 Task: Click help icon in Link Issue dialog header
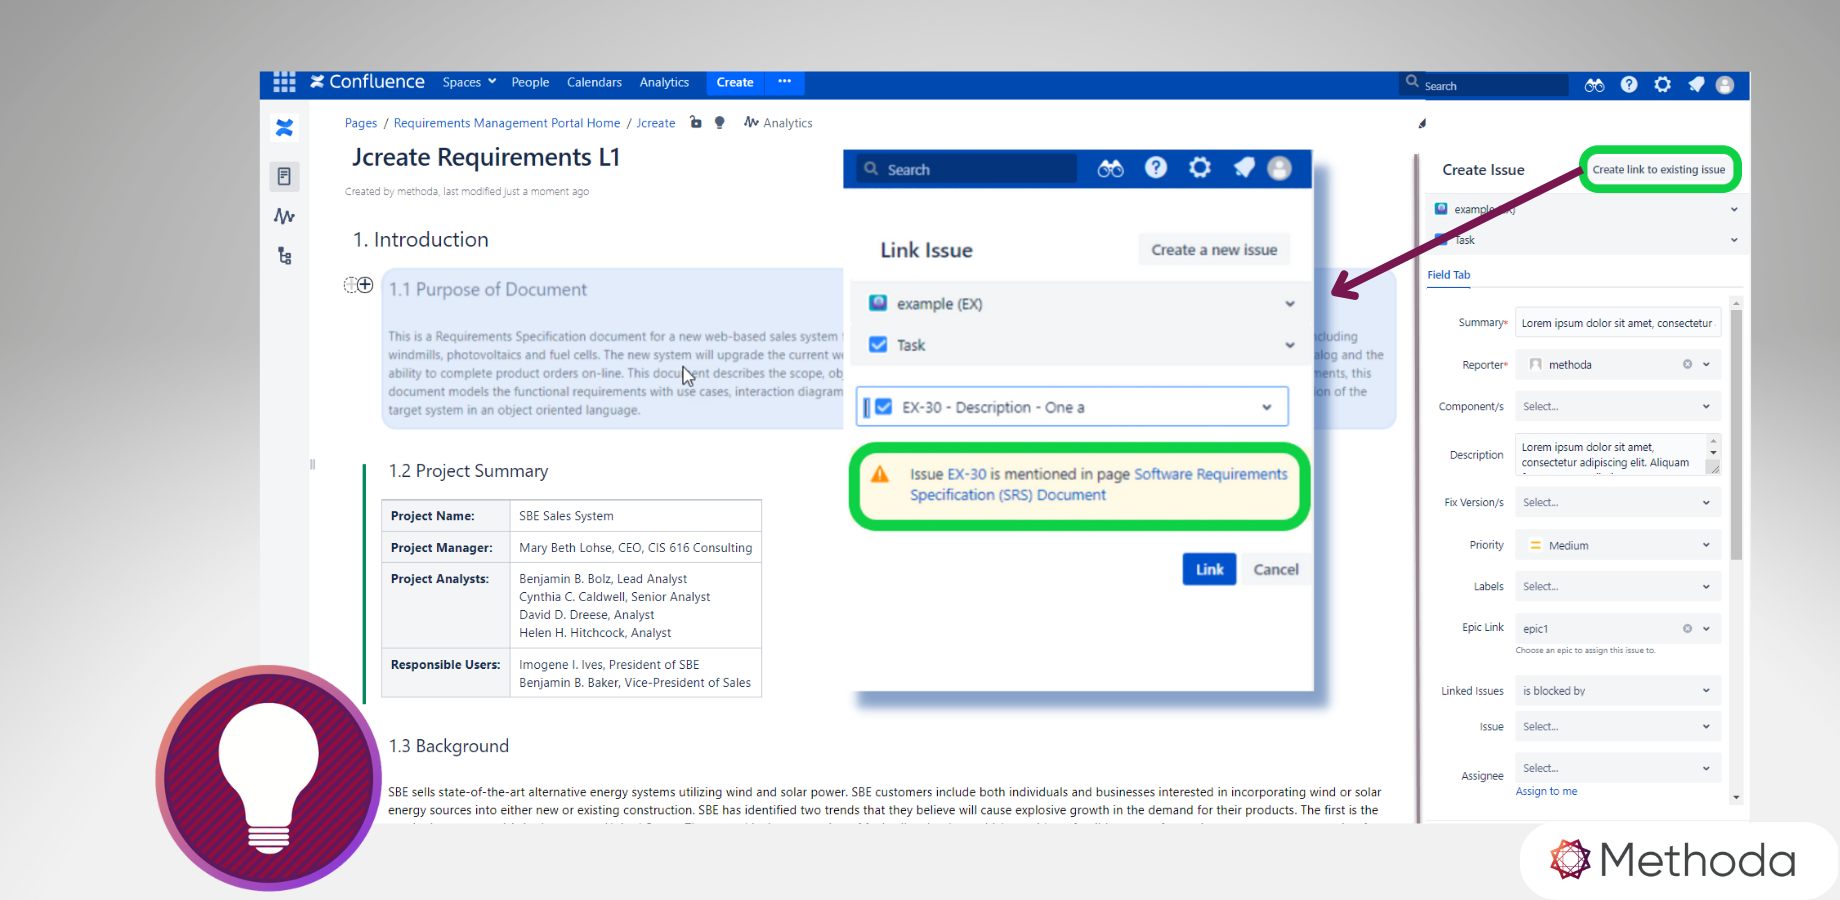coord(1156,168)
